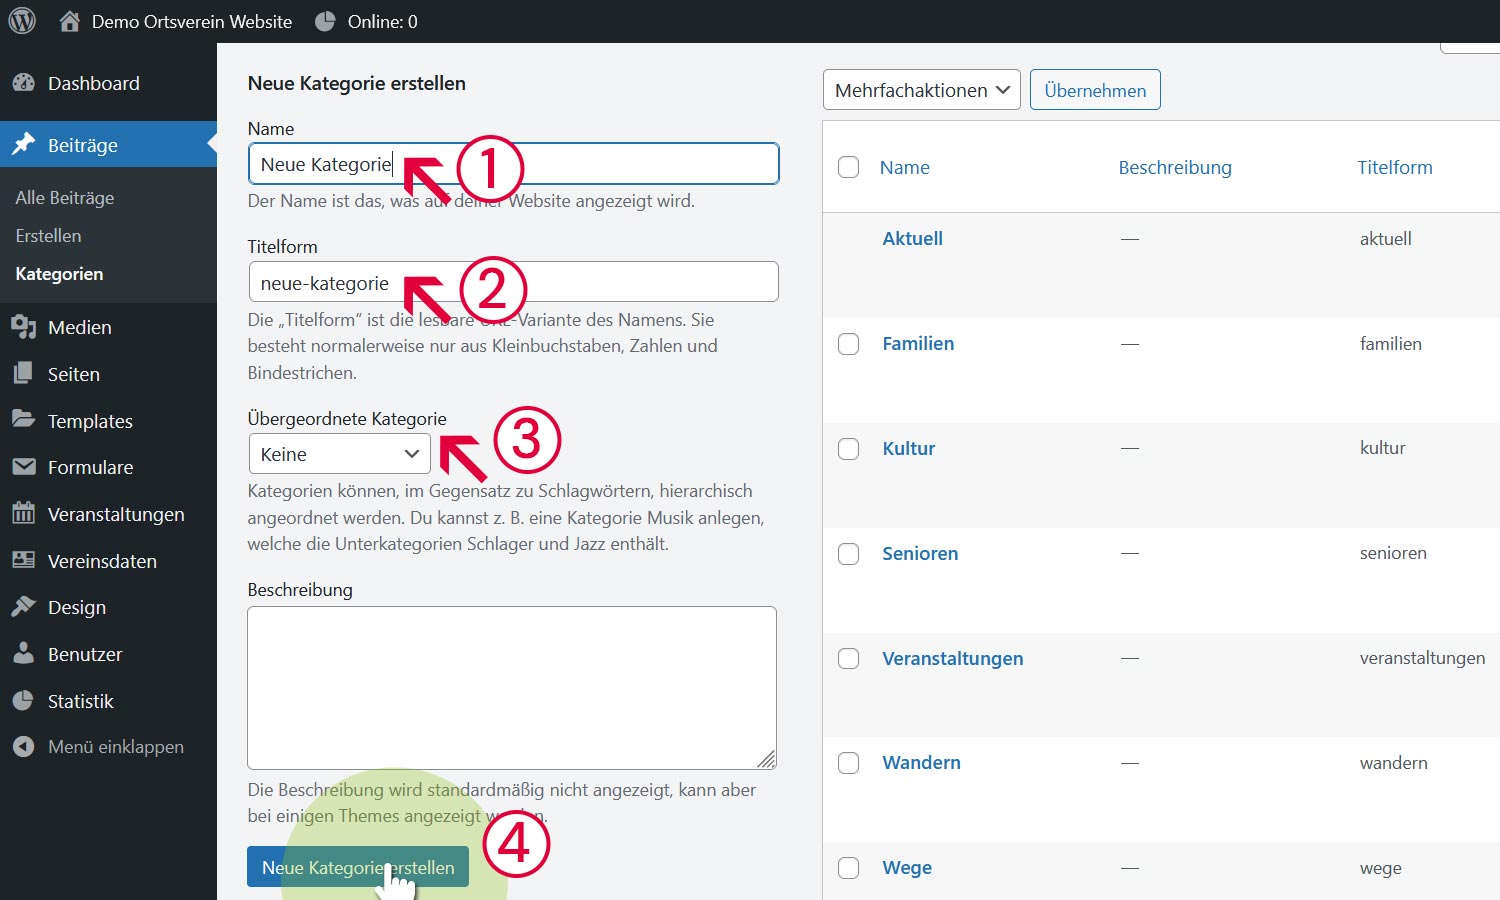This screenshot has height=900, width=1500.
Task: Click into the Beschreibung text area
Action: coord(512,688)
